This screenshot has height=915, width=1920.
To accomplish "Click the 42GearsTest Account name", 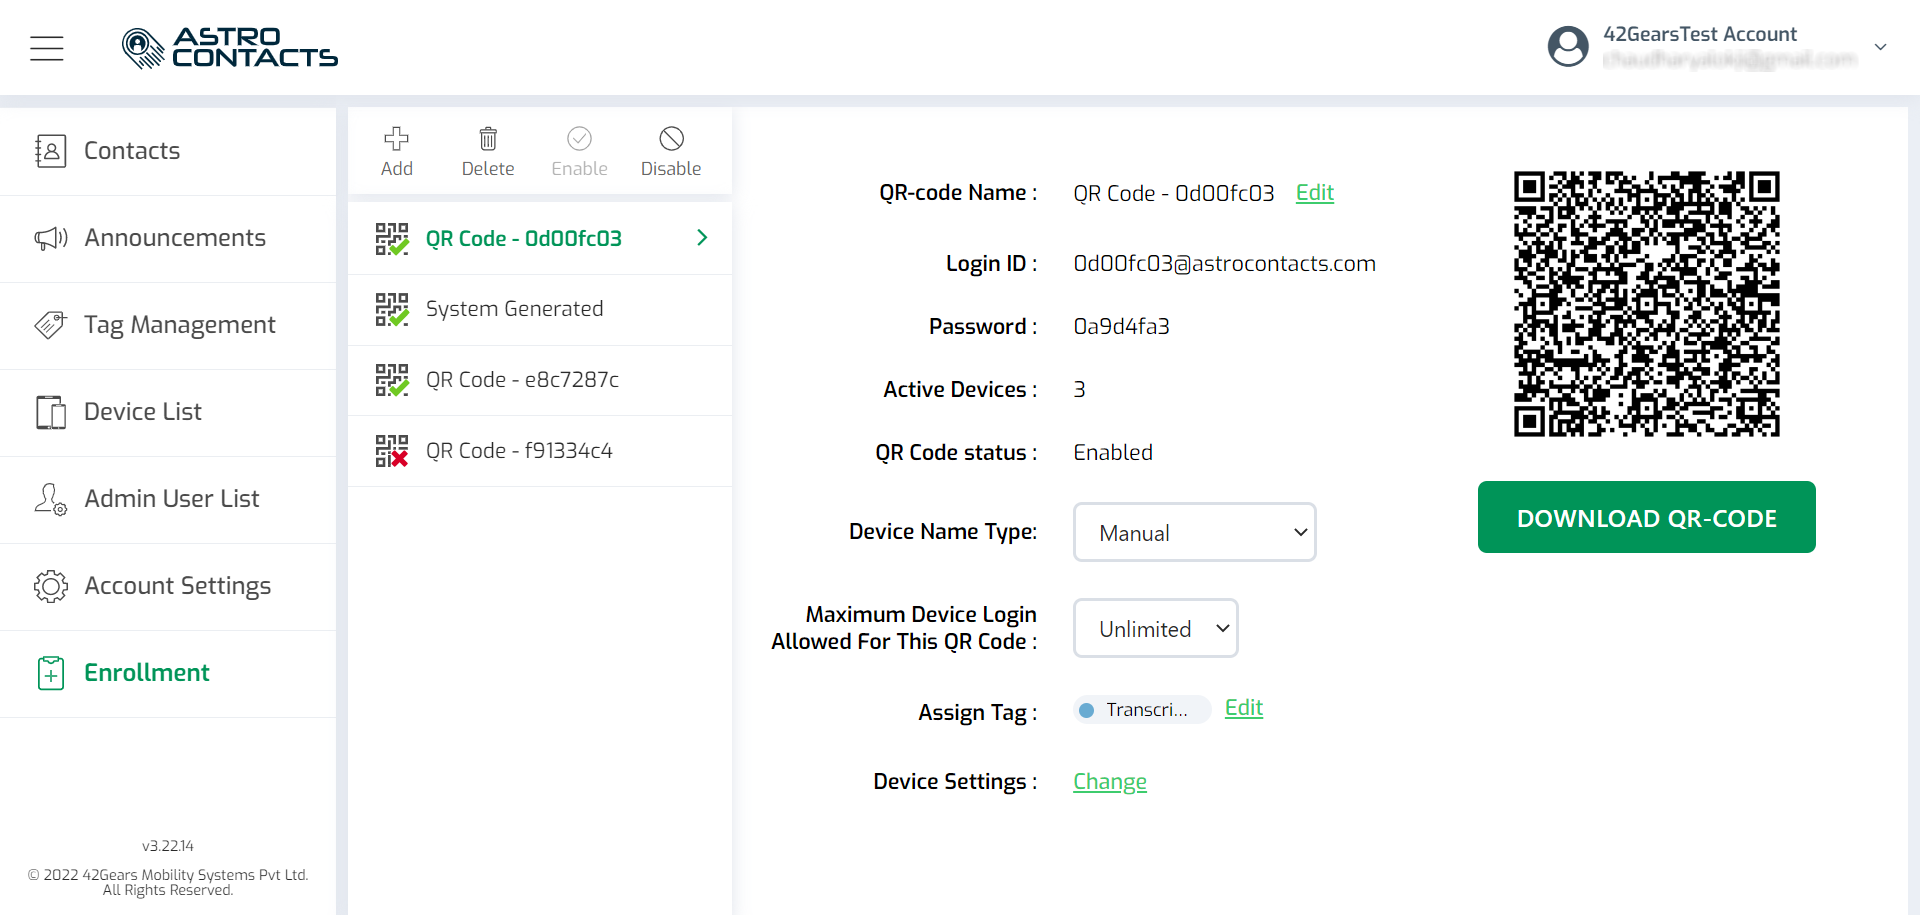I will pyautogui.click(x=1700, y=34).
